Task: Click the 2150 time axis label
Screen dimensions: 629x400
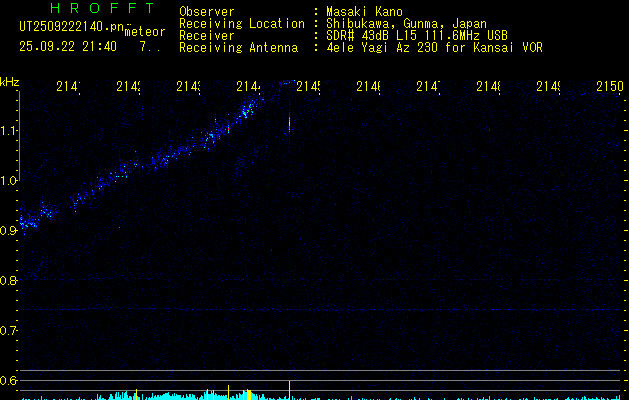Action: click(x=610, y=86)
